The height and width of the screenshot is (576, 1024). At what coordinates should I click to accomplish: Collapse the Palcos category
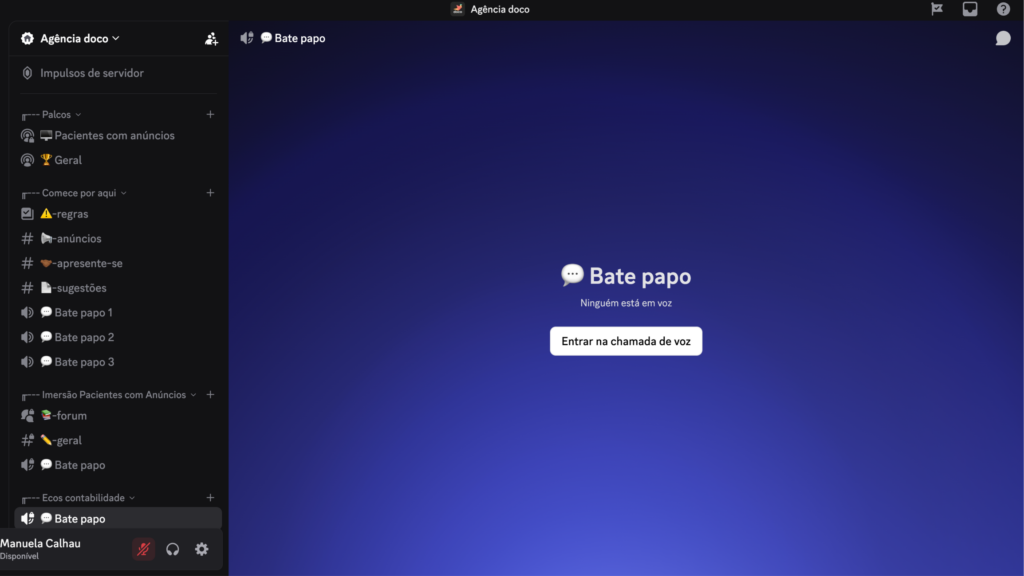click(x=61, y=115)
